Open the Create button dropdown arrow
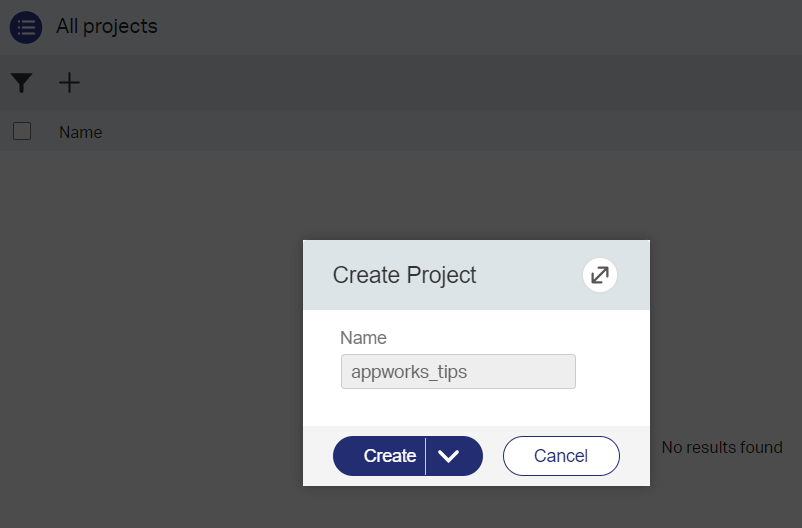Screen dimensions: 802x528 (448, 456)
